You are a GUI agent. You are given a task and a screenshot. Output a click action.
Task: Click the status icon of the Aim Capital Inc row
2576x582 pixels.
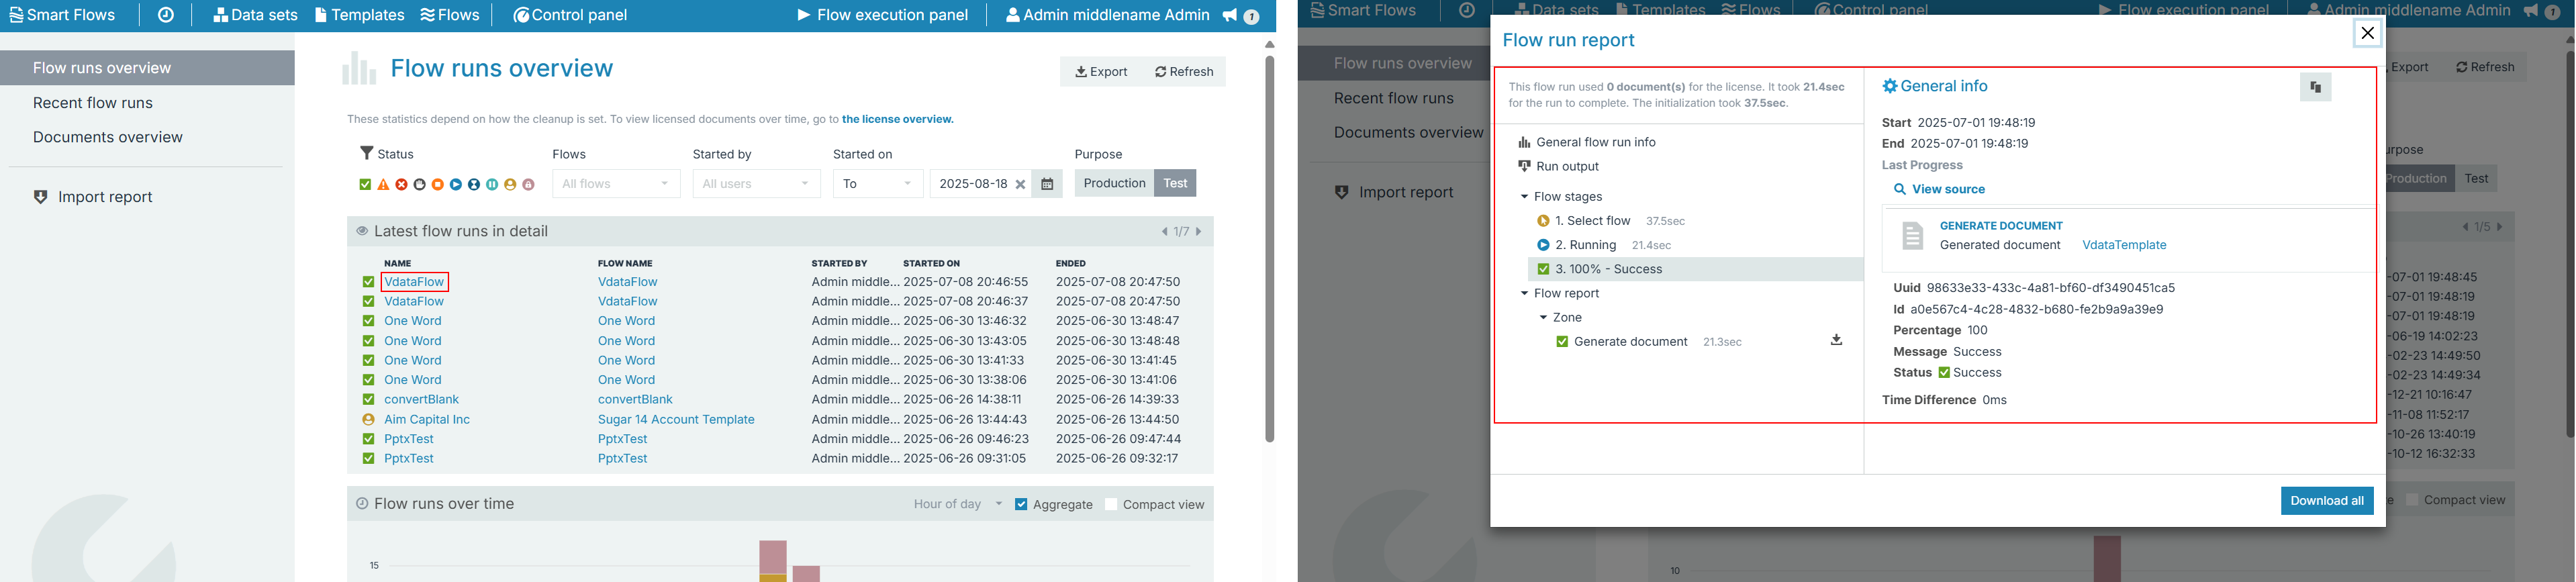[368, 420]
